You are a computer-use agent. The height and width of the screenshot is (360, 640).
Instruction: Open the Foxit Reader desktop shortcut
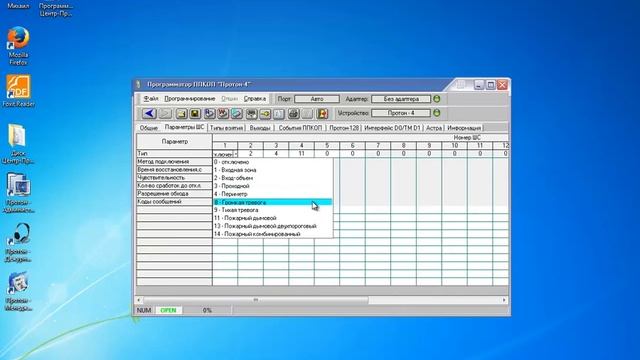[x=18, y=91]
